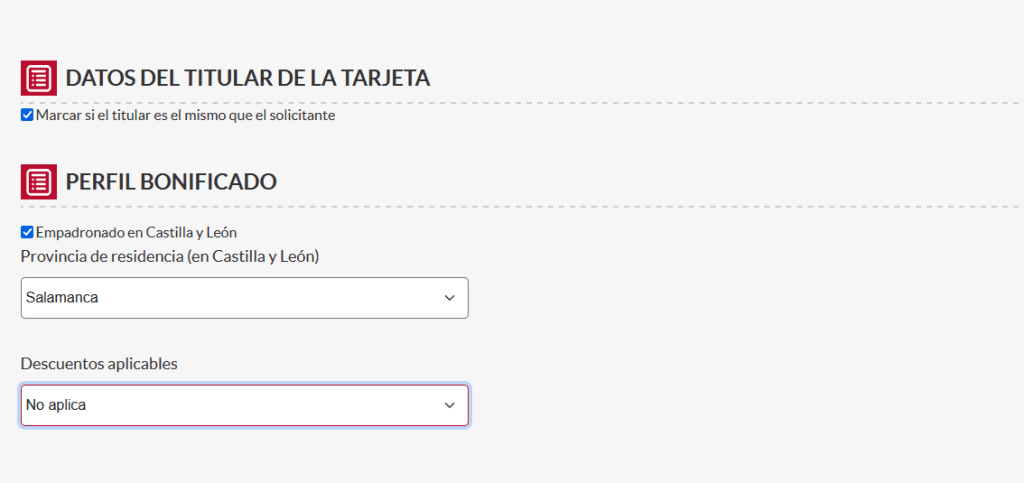
Task: Click the chevron arrow in the Salamanca dropdown
Action: click(449, 298)
